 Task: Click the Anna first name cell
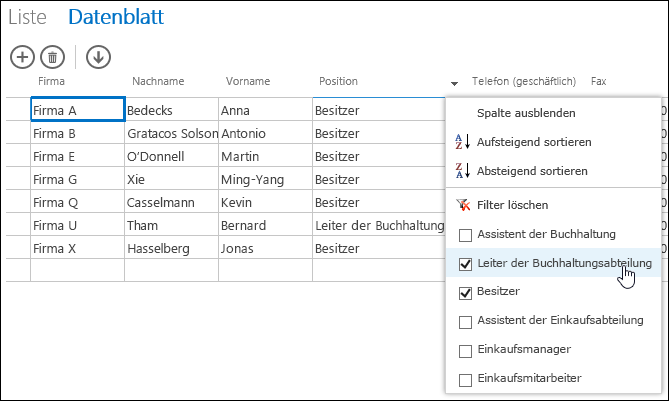pyautogui.click(x=265, y=109)
